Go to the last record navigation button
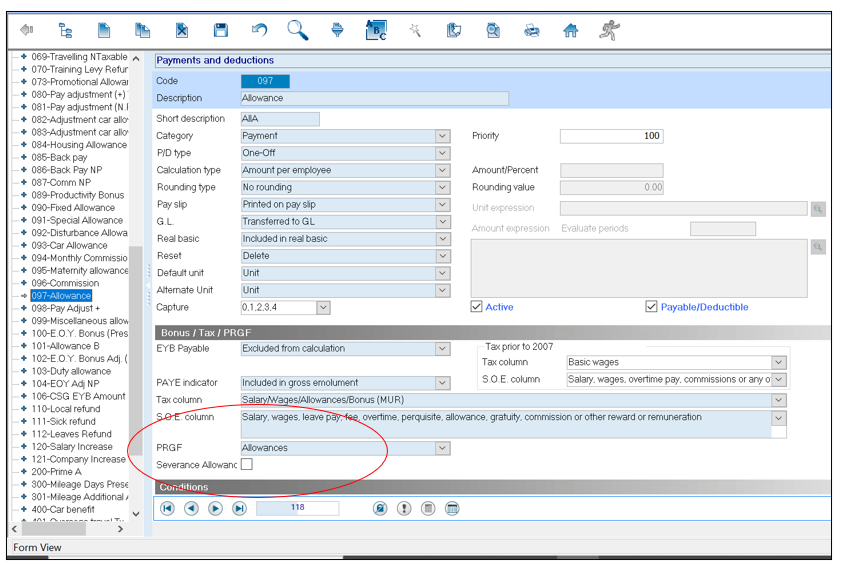Viewport: 842px width, 565px height. pos(239,508)
